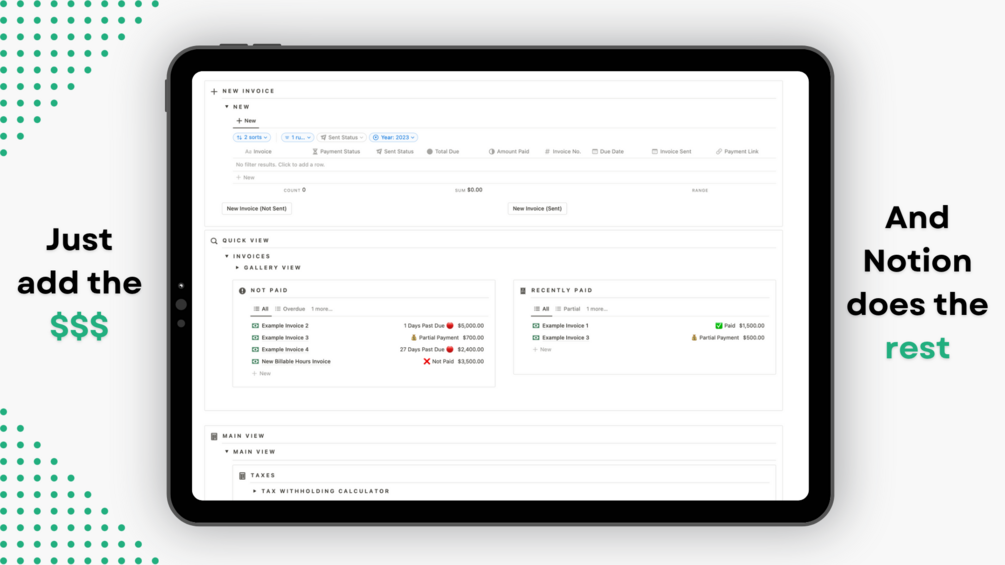Click the Invoice No. column header
Image resolution: width=1005 pixels, height=565 pixels.
563,152
